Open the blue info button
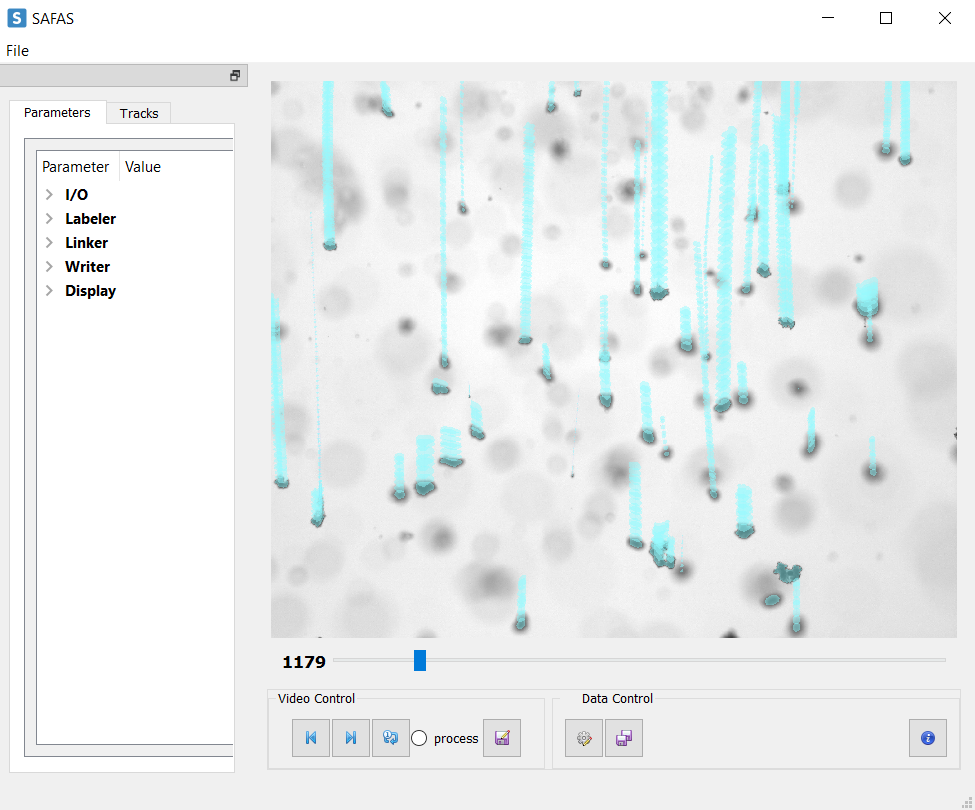 [928, 738]
